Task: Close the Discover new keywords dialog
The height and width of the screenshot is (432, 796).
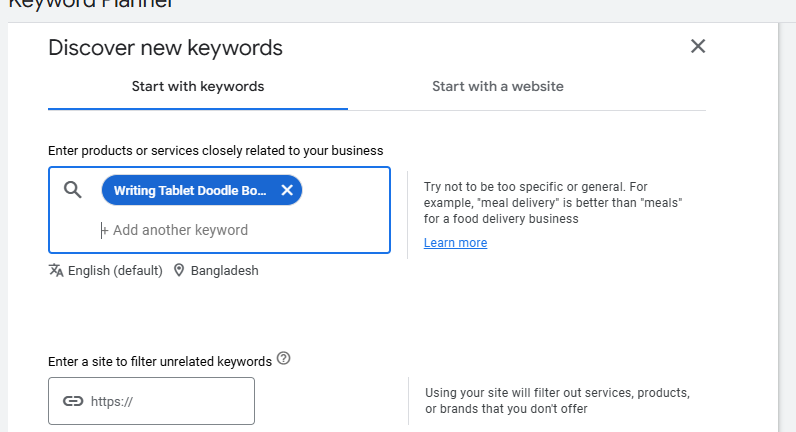Action: (x=698, y=46)
